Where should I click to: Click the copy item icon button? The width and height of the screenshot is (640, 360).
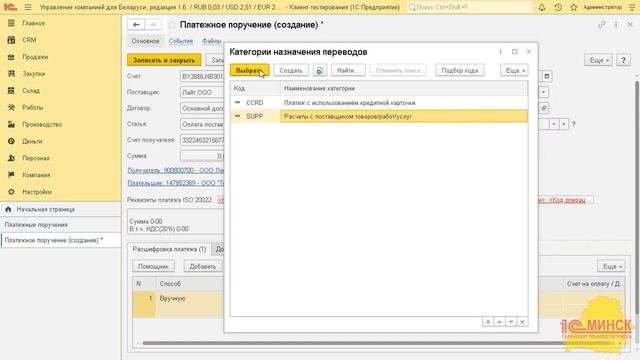(320, 70)
